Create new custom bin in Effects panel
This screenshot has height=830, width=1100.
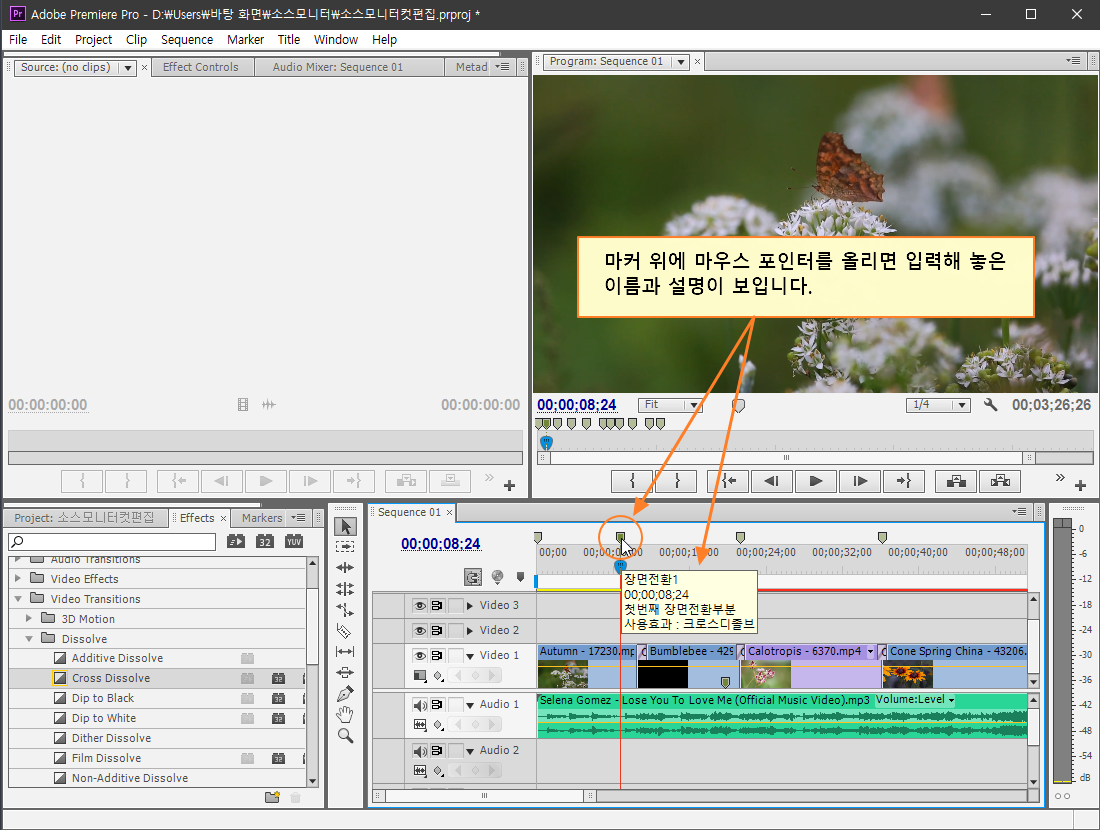(272, 797)
